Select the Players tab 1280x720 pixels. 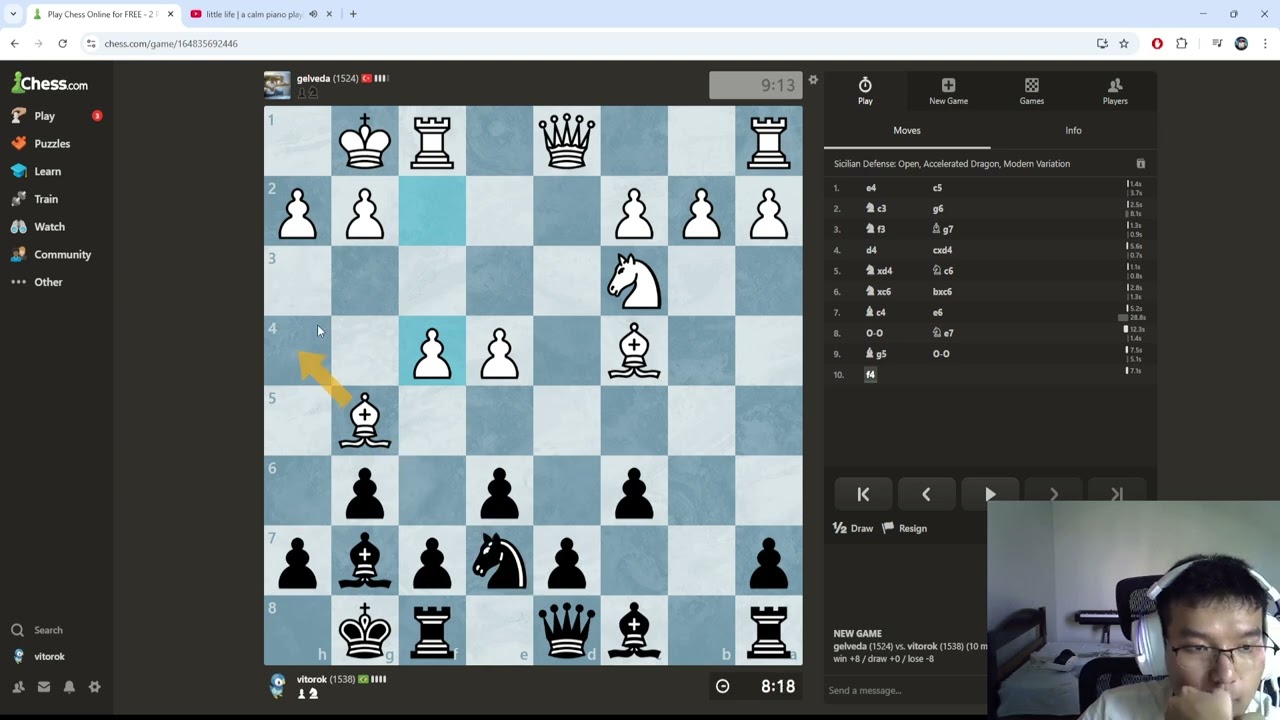(x=1115, y=91)
